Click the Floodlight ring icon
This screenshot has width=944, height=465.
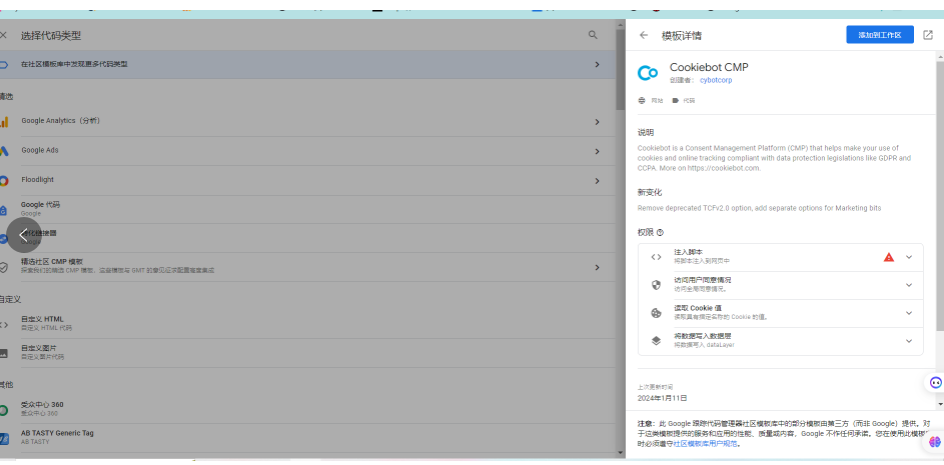click(4, 181)
